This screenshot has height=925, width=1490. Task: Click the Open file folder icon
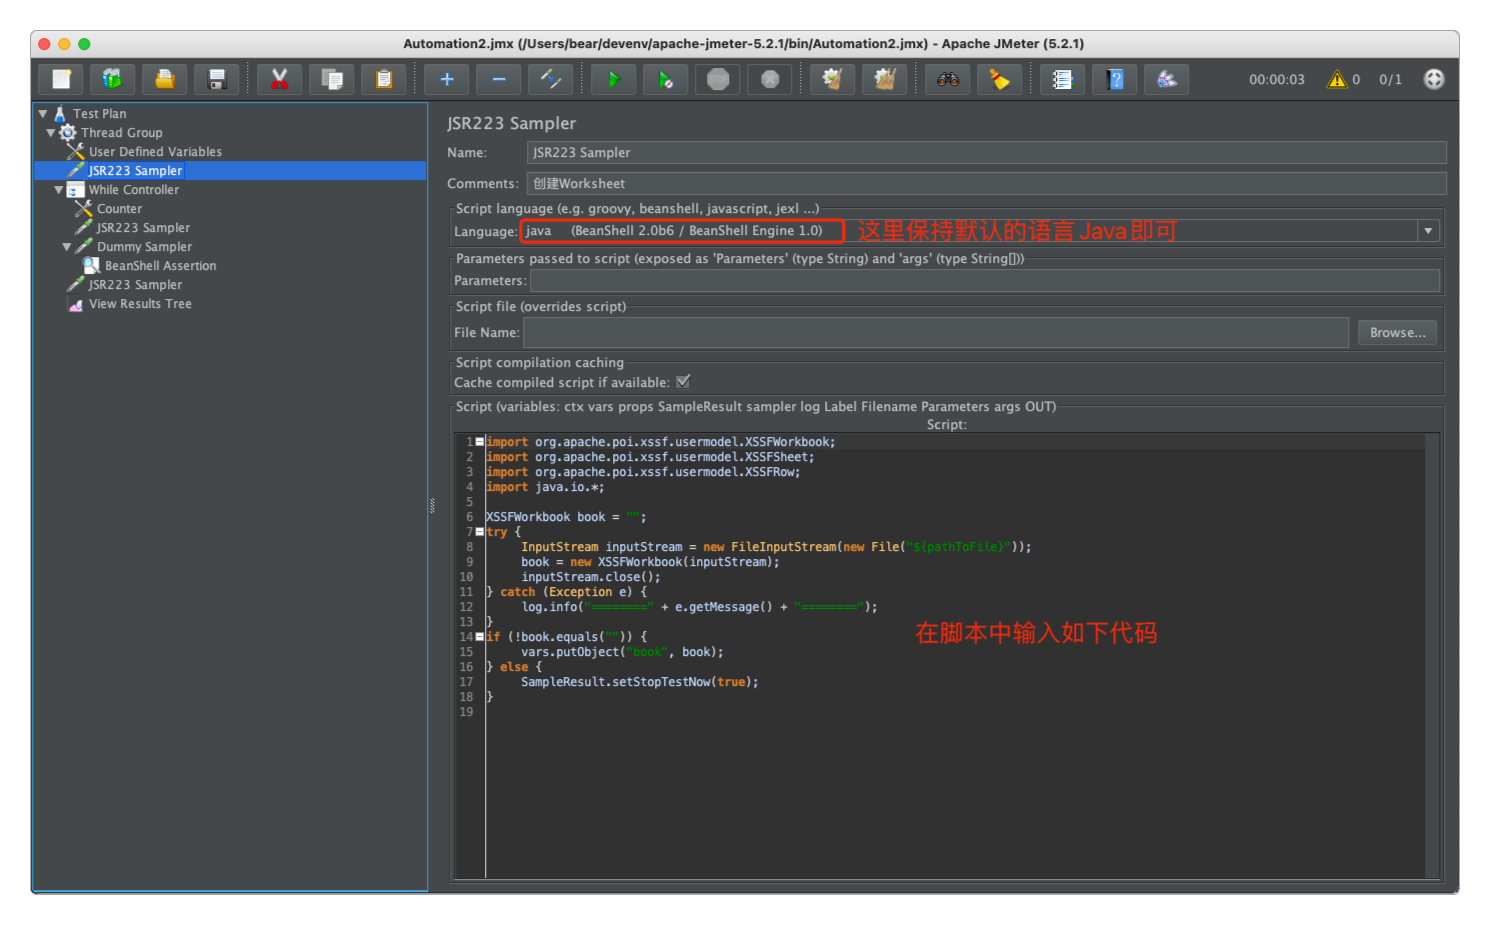point(165,79)
